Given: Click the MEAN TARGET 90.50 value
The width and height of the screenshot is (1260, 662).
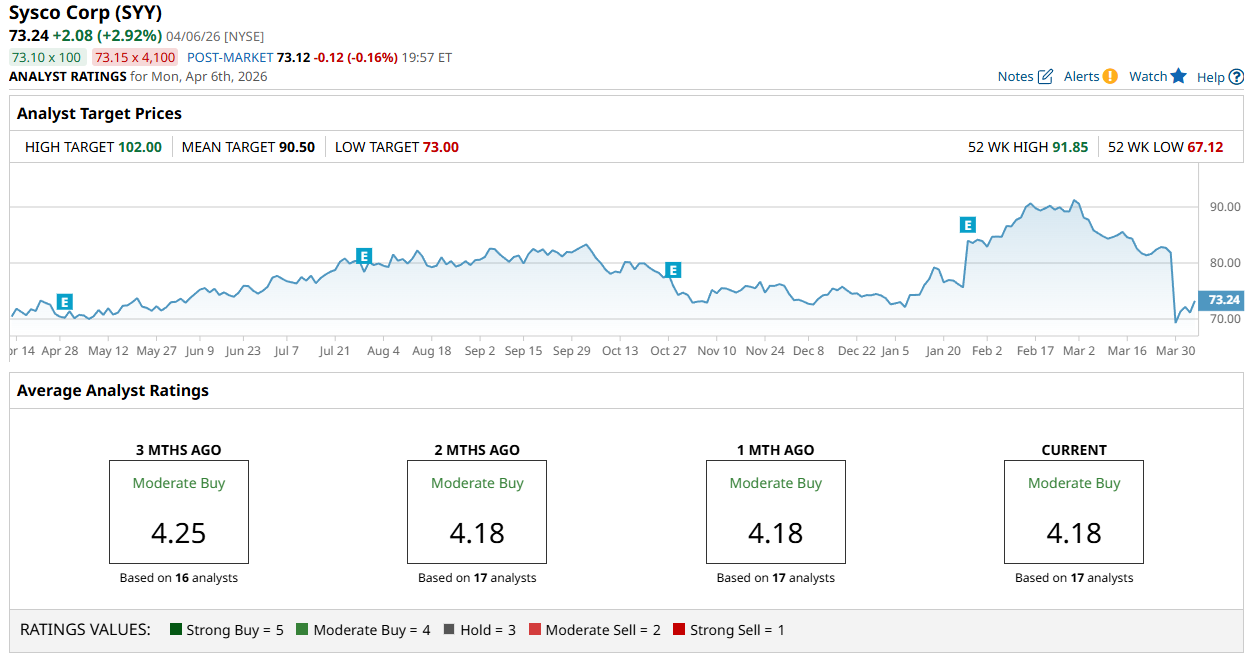Looking at the screenshot, I should [x=297, y=147].
